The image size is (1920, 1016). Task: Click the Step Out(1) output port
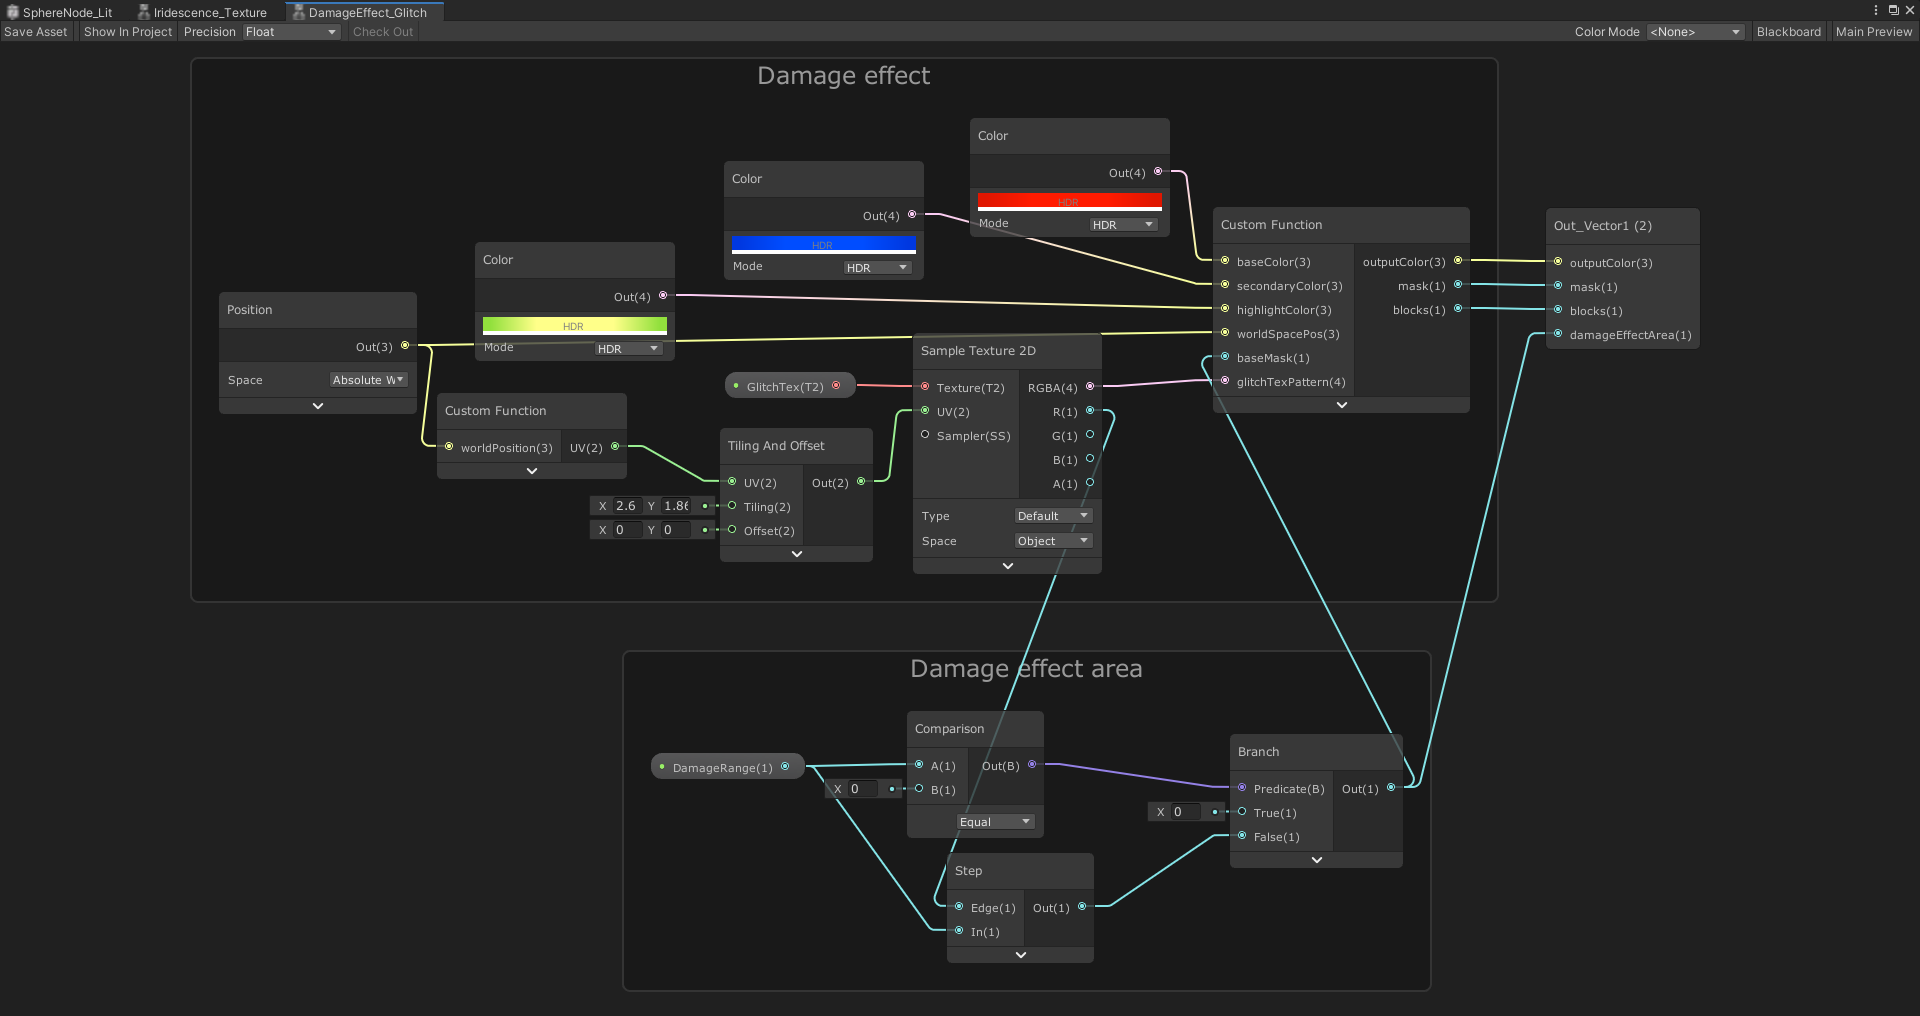tap(1082, 907)
